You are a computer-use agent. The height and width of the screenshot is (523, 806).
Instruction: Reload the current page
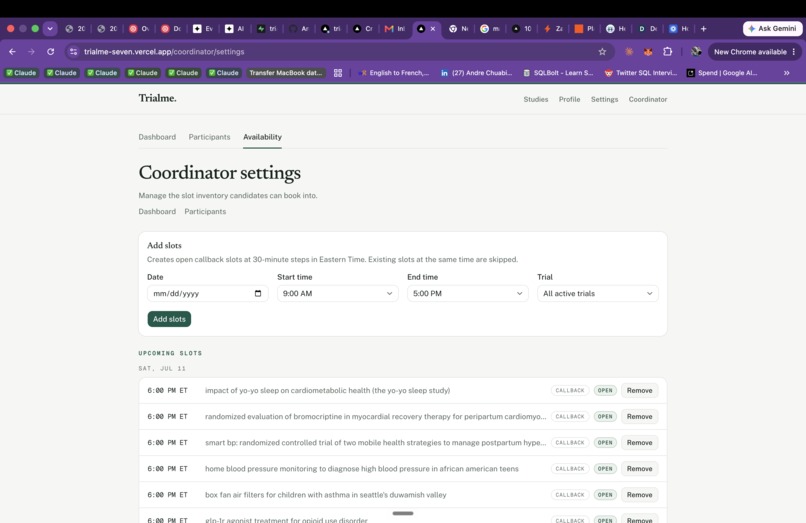tap(50, 51)
